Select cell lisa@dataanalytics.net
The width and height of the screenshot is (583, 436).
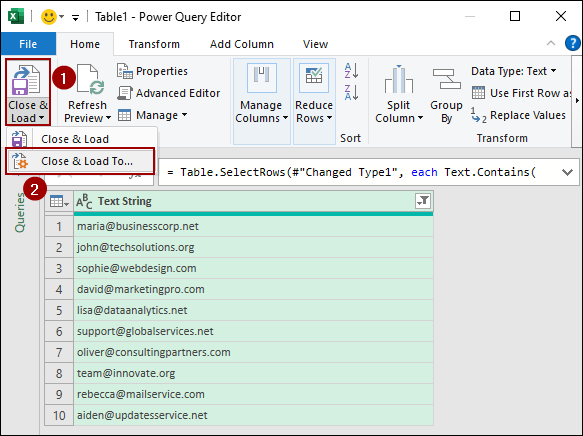[x=253, y=310]
